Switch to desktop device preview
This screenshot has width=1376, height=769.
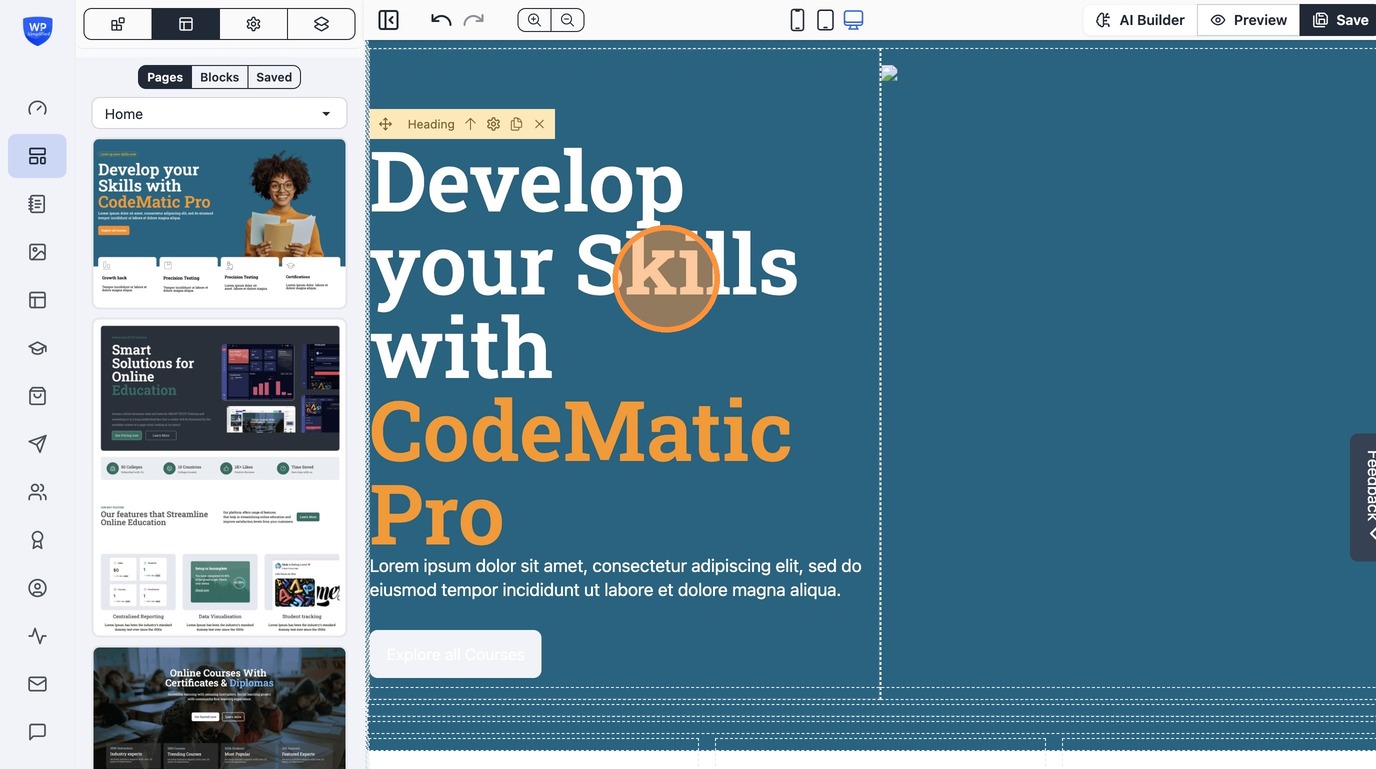point(853,20)
